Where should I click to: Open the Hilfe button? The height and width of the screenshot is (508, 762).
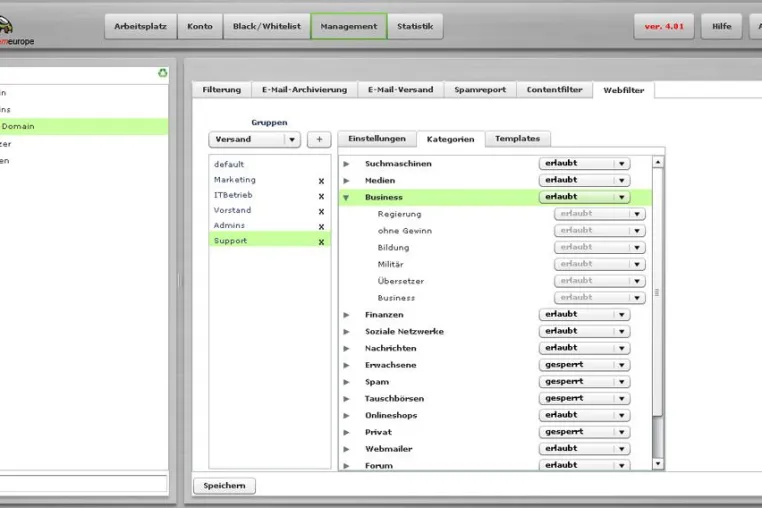[722, 26]
